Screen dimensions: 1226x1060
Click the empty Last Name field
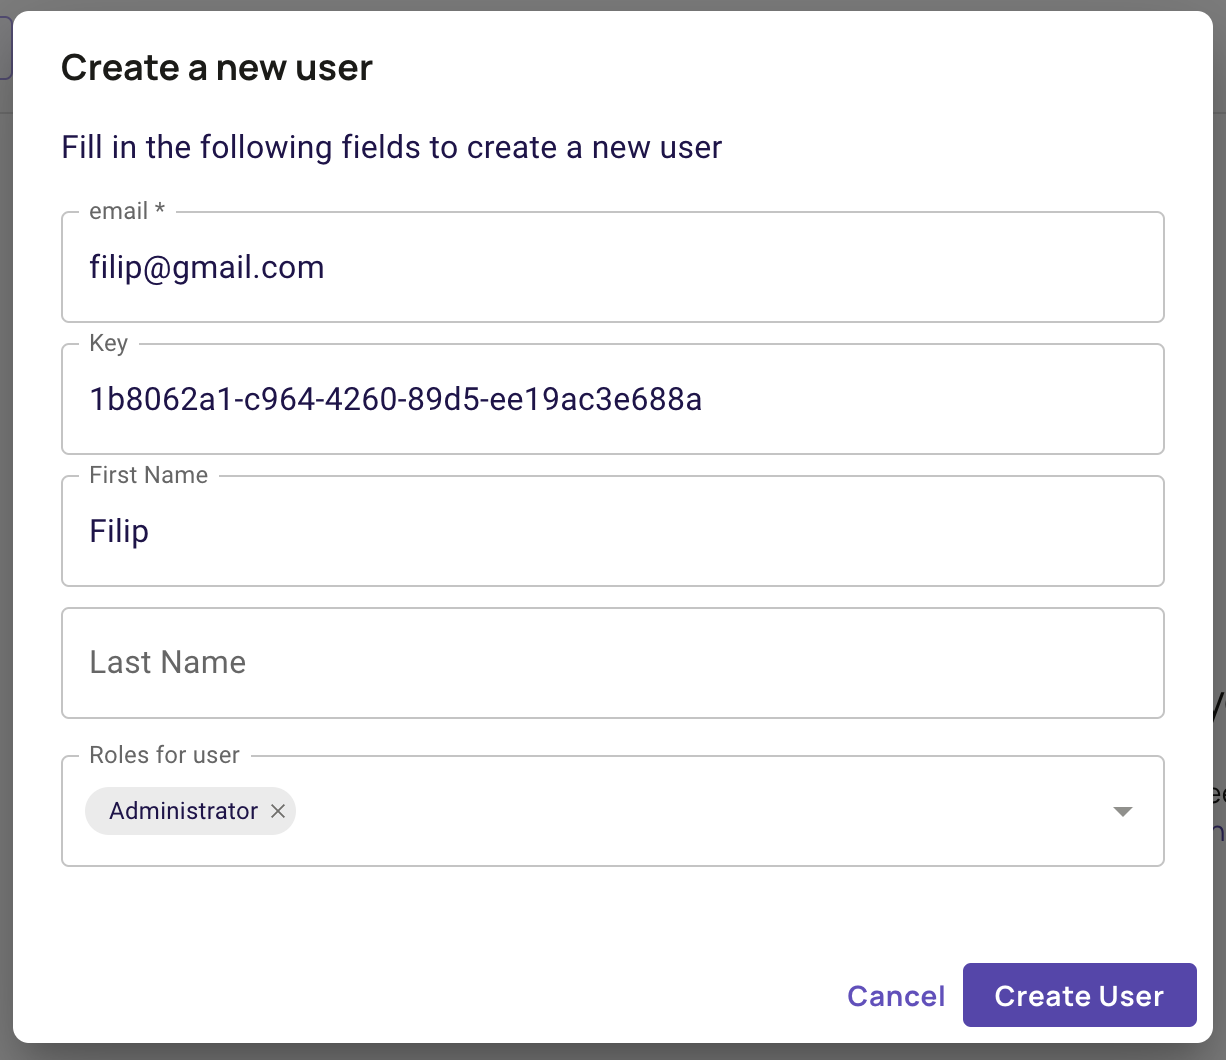(612, 662)
